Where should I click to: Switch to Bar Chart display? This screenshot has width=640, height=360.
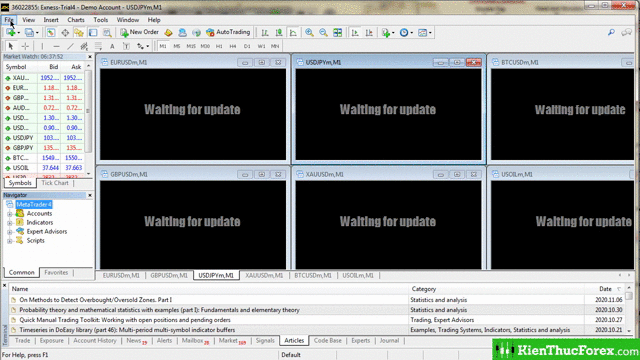pos(265,32)
